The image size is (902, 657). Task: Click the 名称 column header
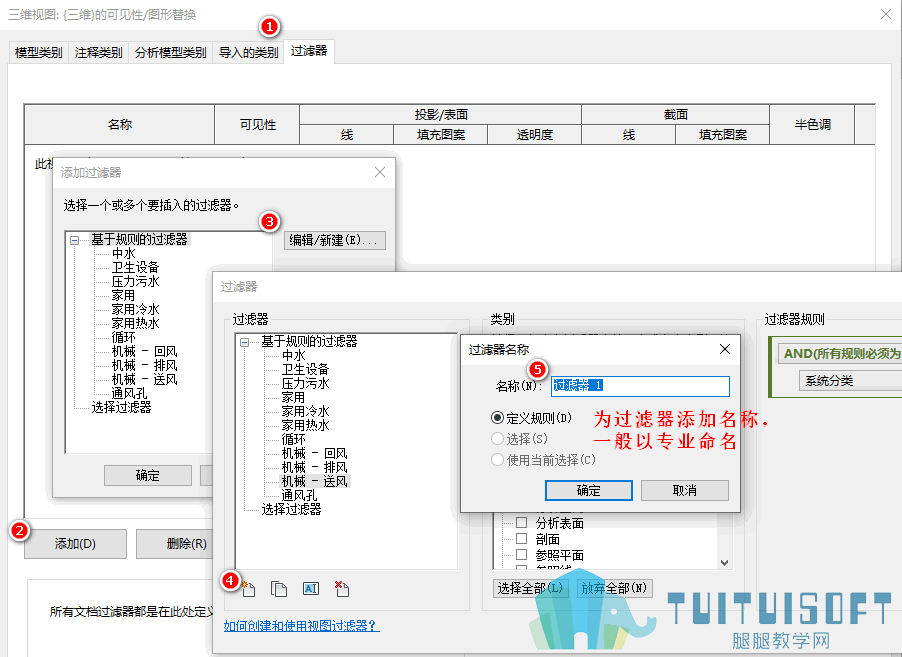[120, 124]
